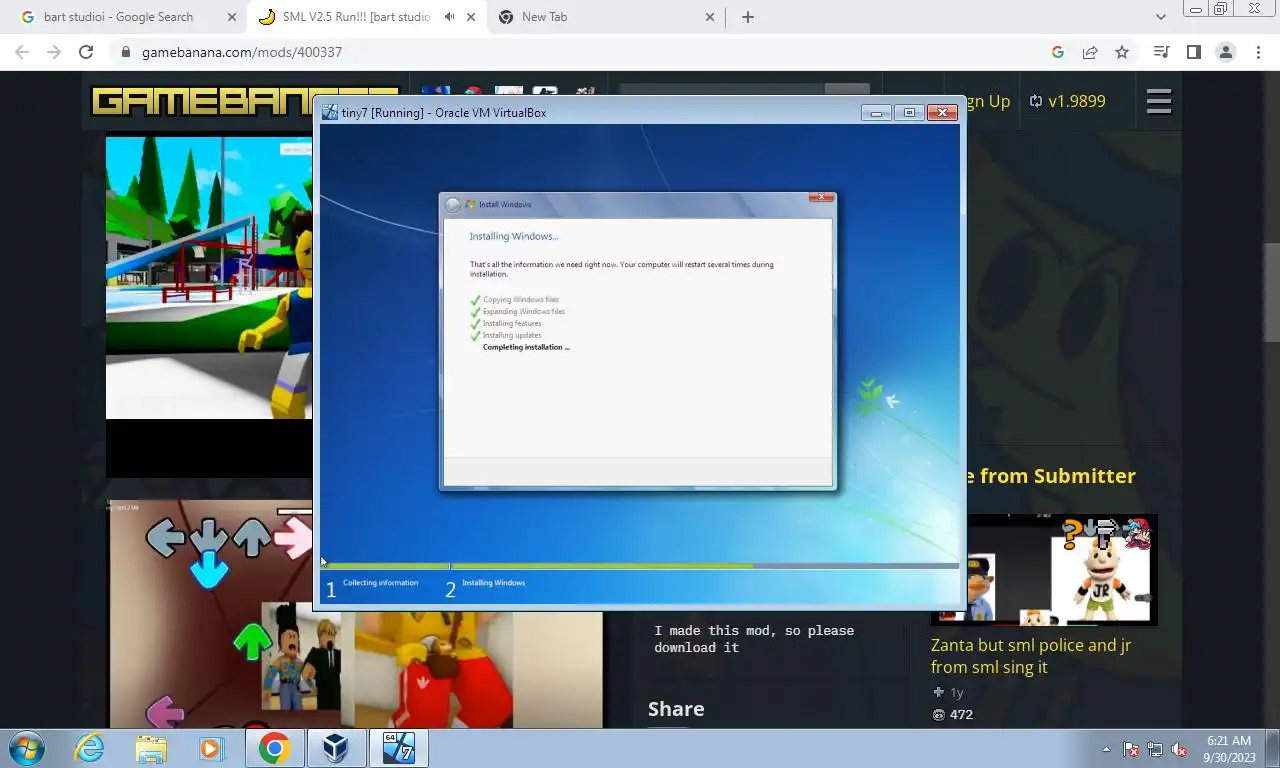Image resolution: width=1280 pixels, height=768 pixels.
Task: Open Action Center flag icon in tray
Action: [x=1131, y=749]
